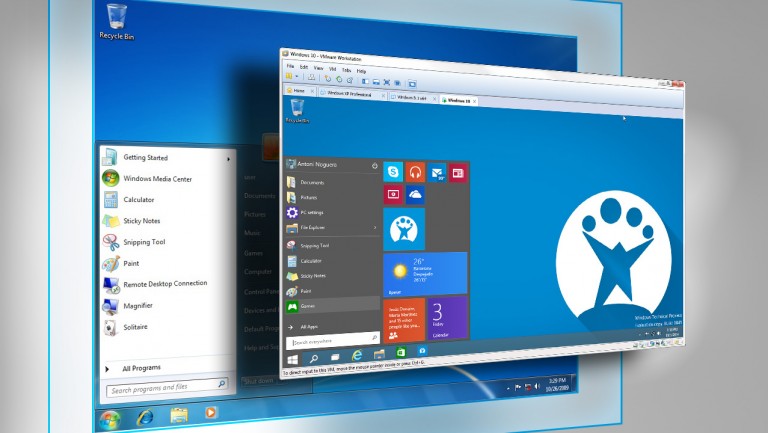
Task: Open the VMware File menu
Action: 291,68
